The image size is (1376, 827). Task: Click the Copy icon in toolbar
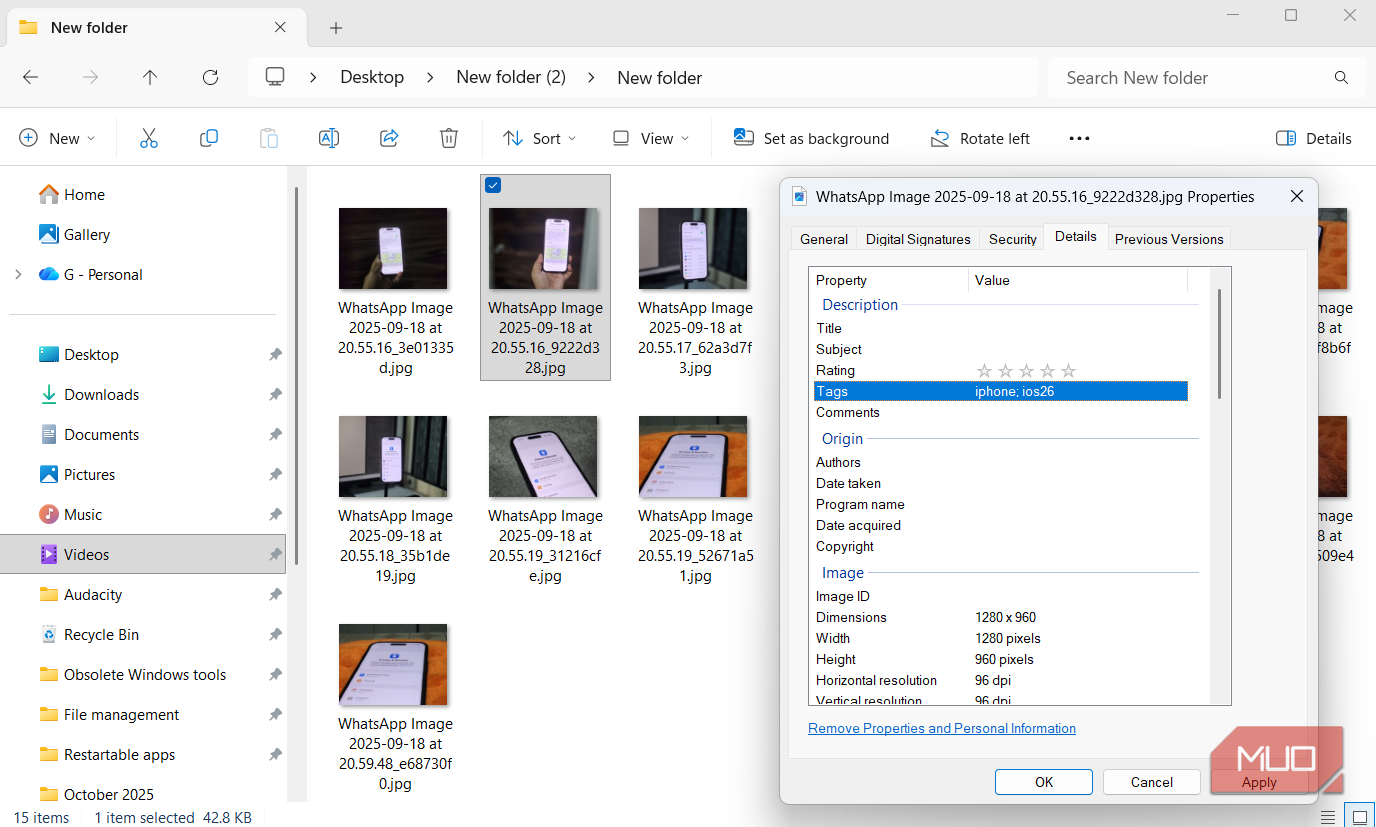click(x=209, y=138)
